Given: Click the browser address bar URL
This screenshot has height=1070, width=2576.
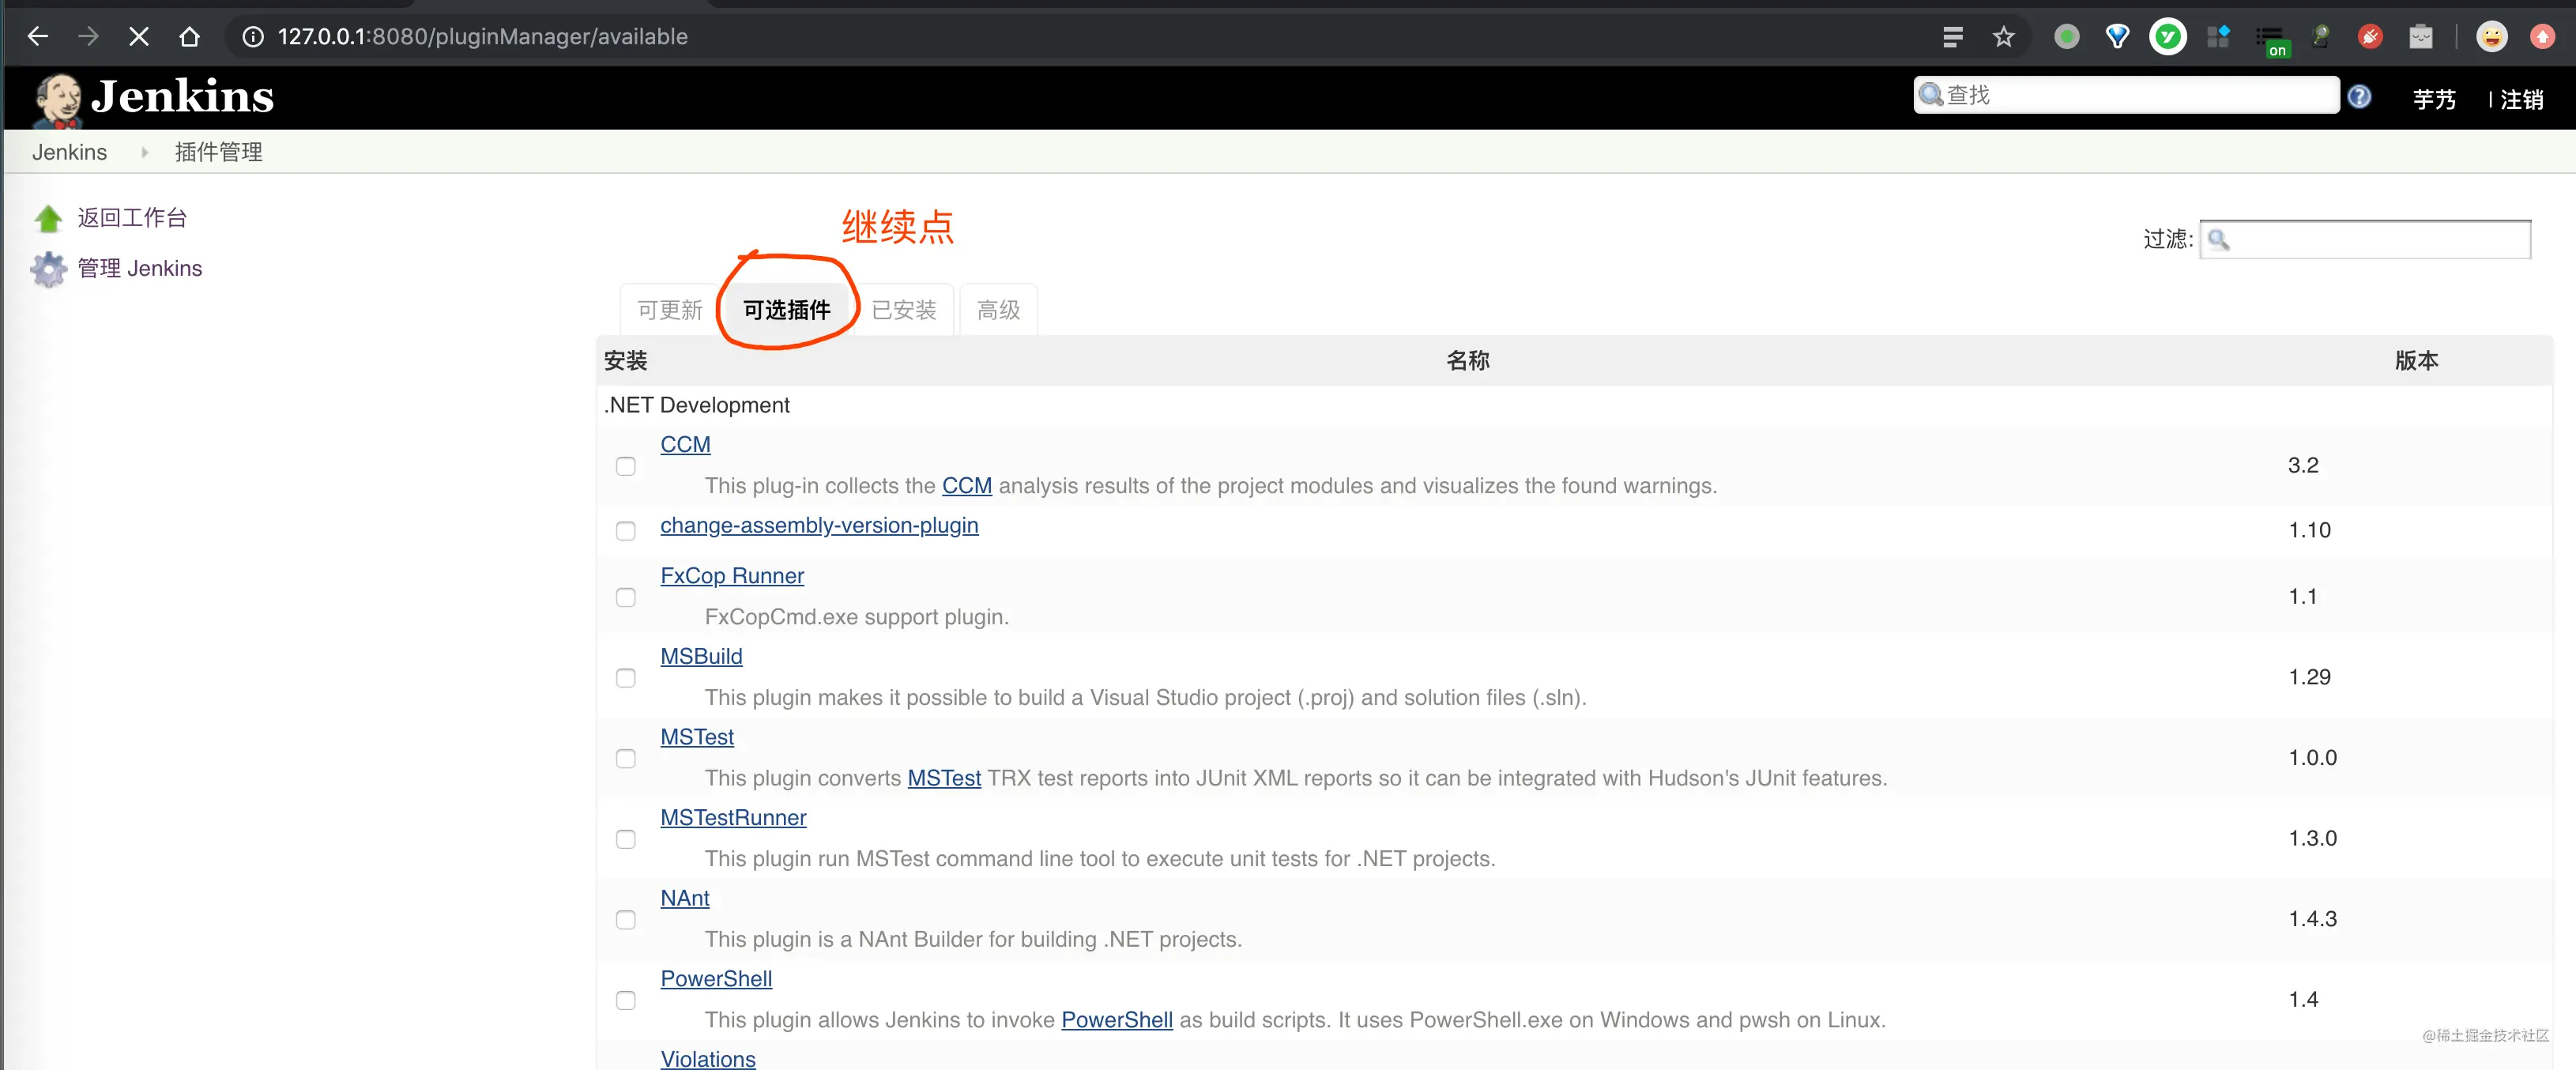Looking at the screenshot, I should (x=483, y=37).
